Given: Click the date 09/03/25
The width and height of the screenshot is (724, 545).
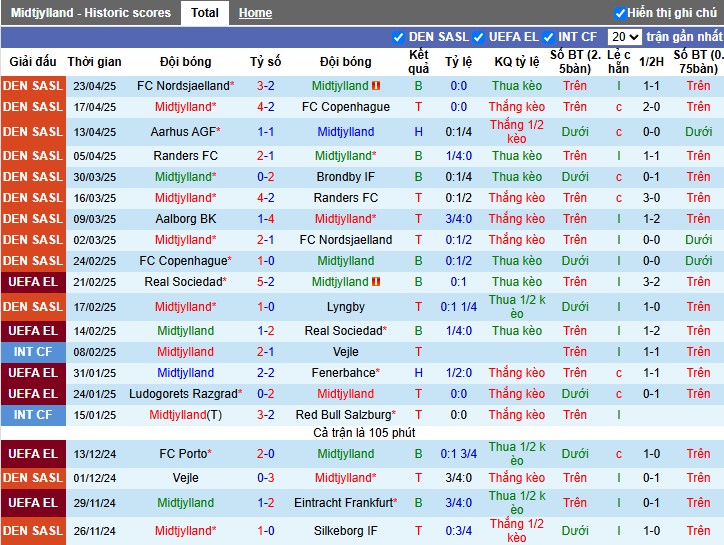Looking at the screenshot, I should 94,219.
